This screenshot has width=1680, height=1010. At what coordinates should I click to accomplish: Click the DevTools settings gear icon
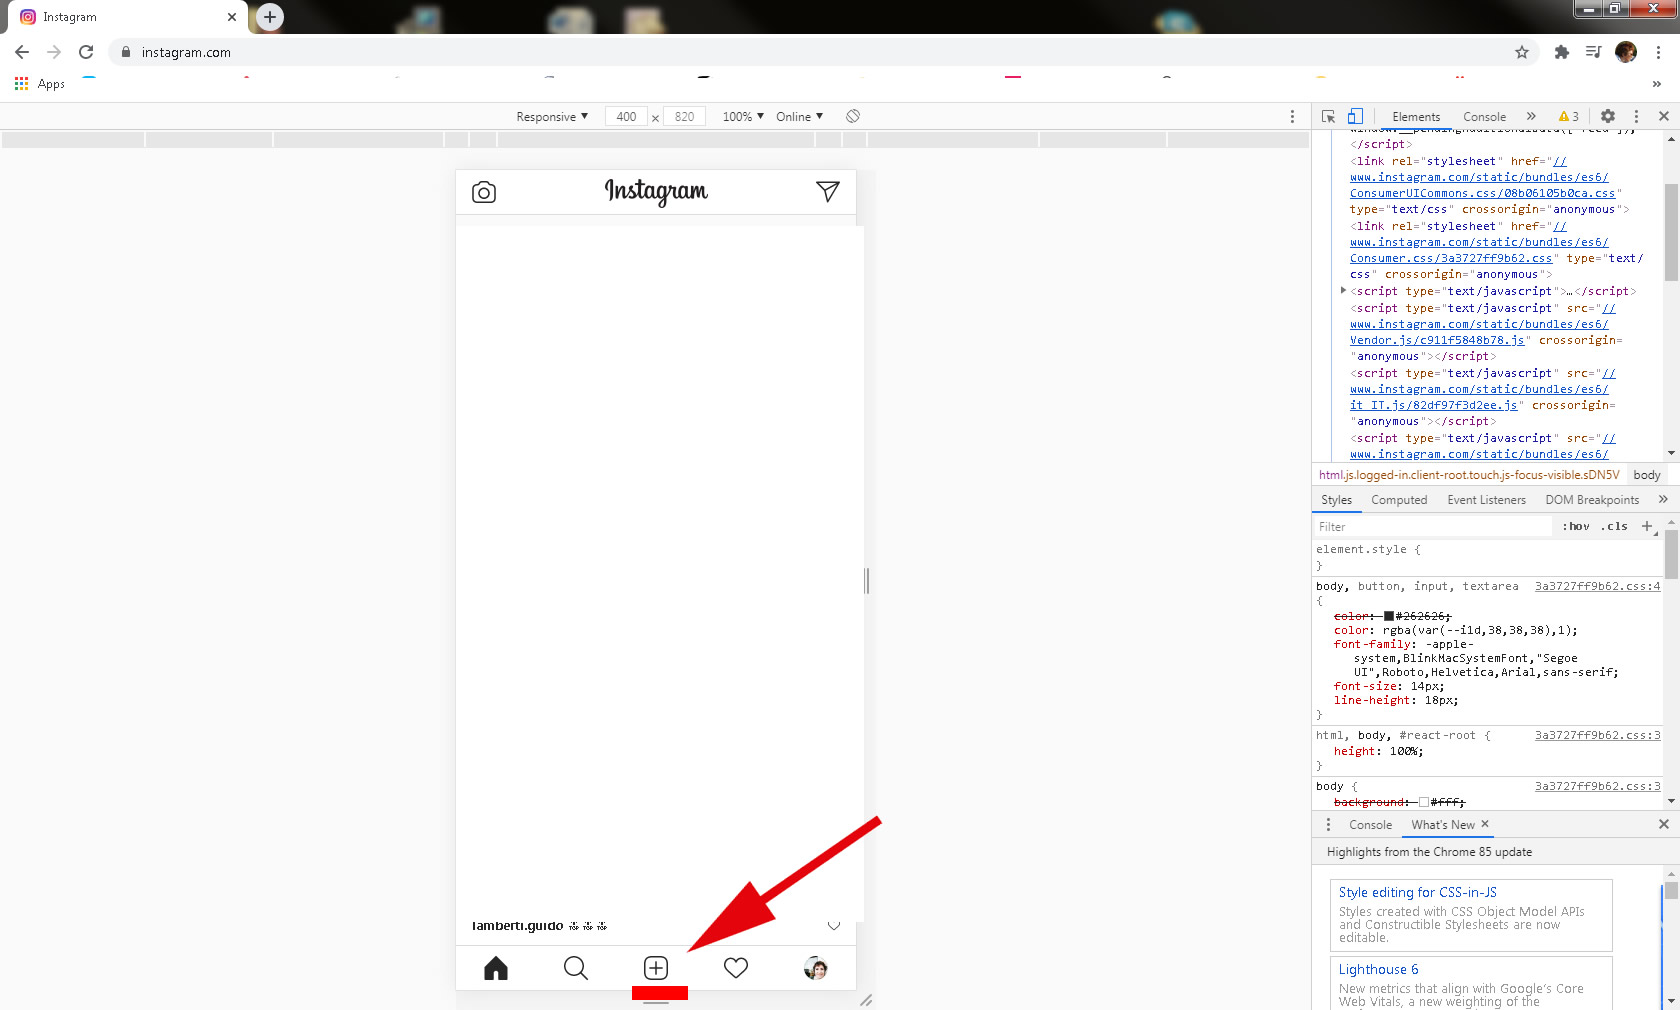click(1608, 116)
